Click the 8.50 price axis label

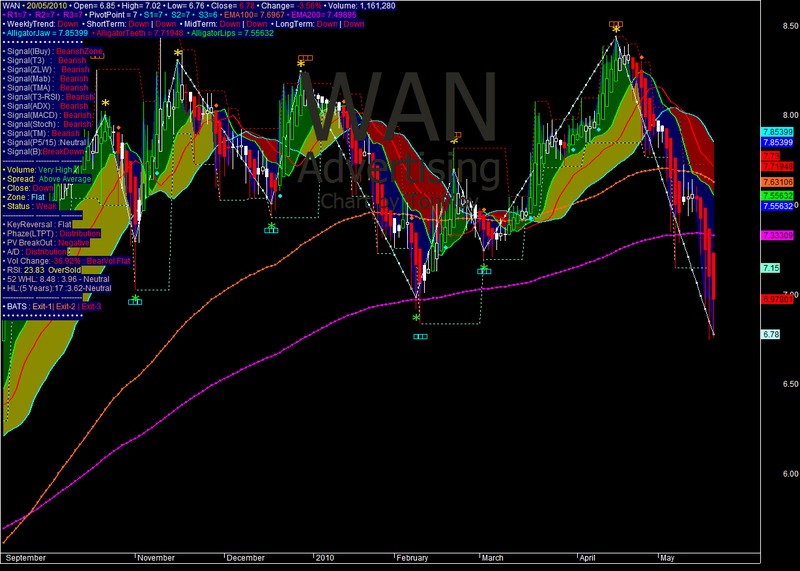click(x=790, y=26)
